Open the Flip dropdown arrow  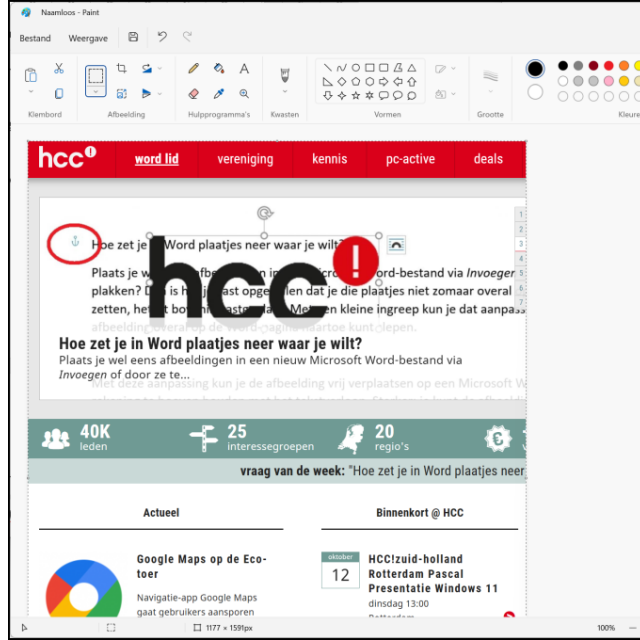(160, 94)
